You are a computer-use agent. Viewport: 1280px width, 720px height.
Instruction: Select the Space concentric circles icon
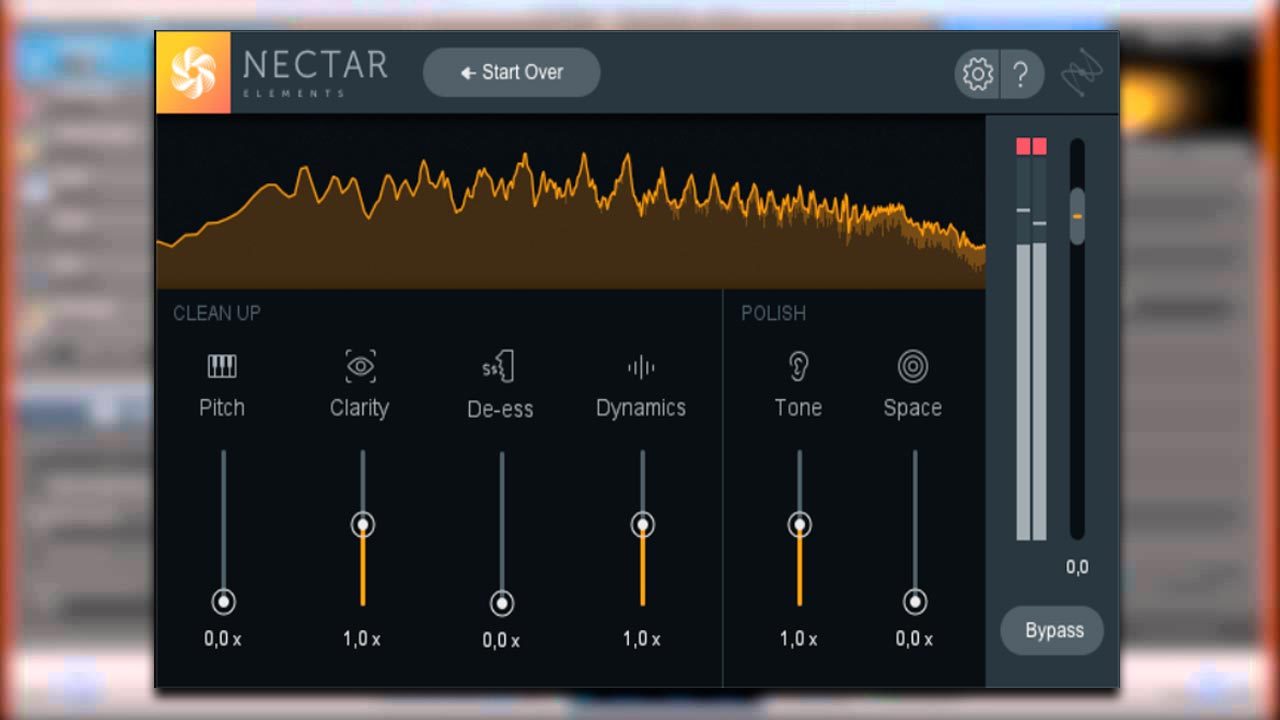click(x=912, y=367)
